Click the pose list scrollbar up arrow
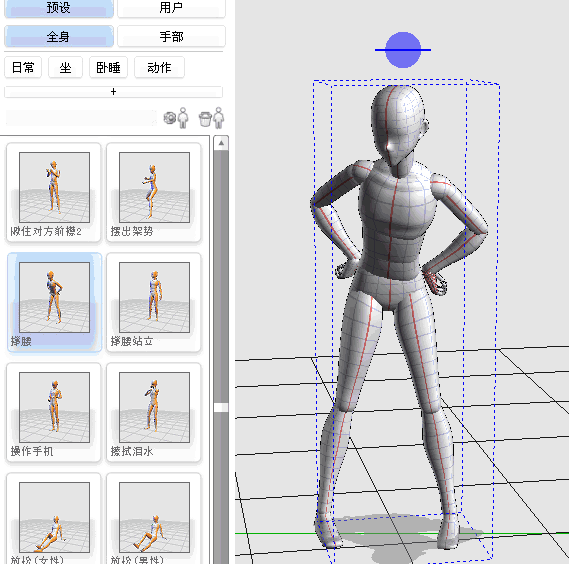Viewport: 569px width, 564px height. [221, 143]
